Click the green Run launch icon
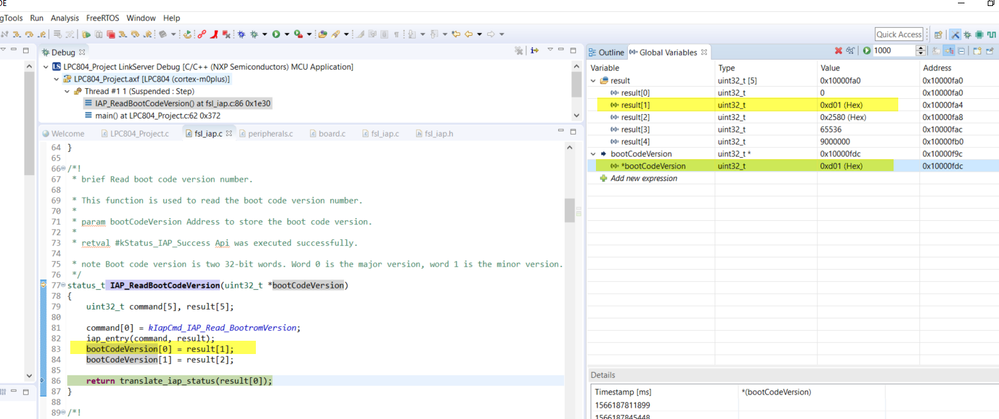This screenshot has height=419, width=999. tap(276, 34)
